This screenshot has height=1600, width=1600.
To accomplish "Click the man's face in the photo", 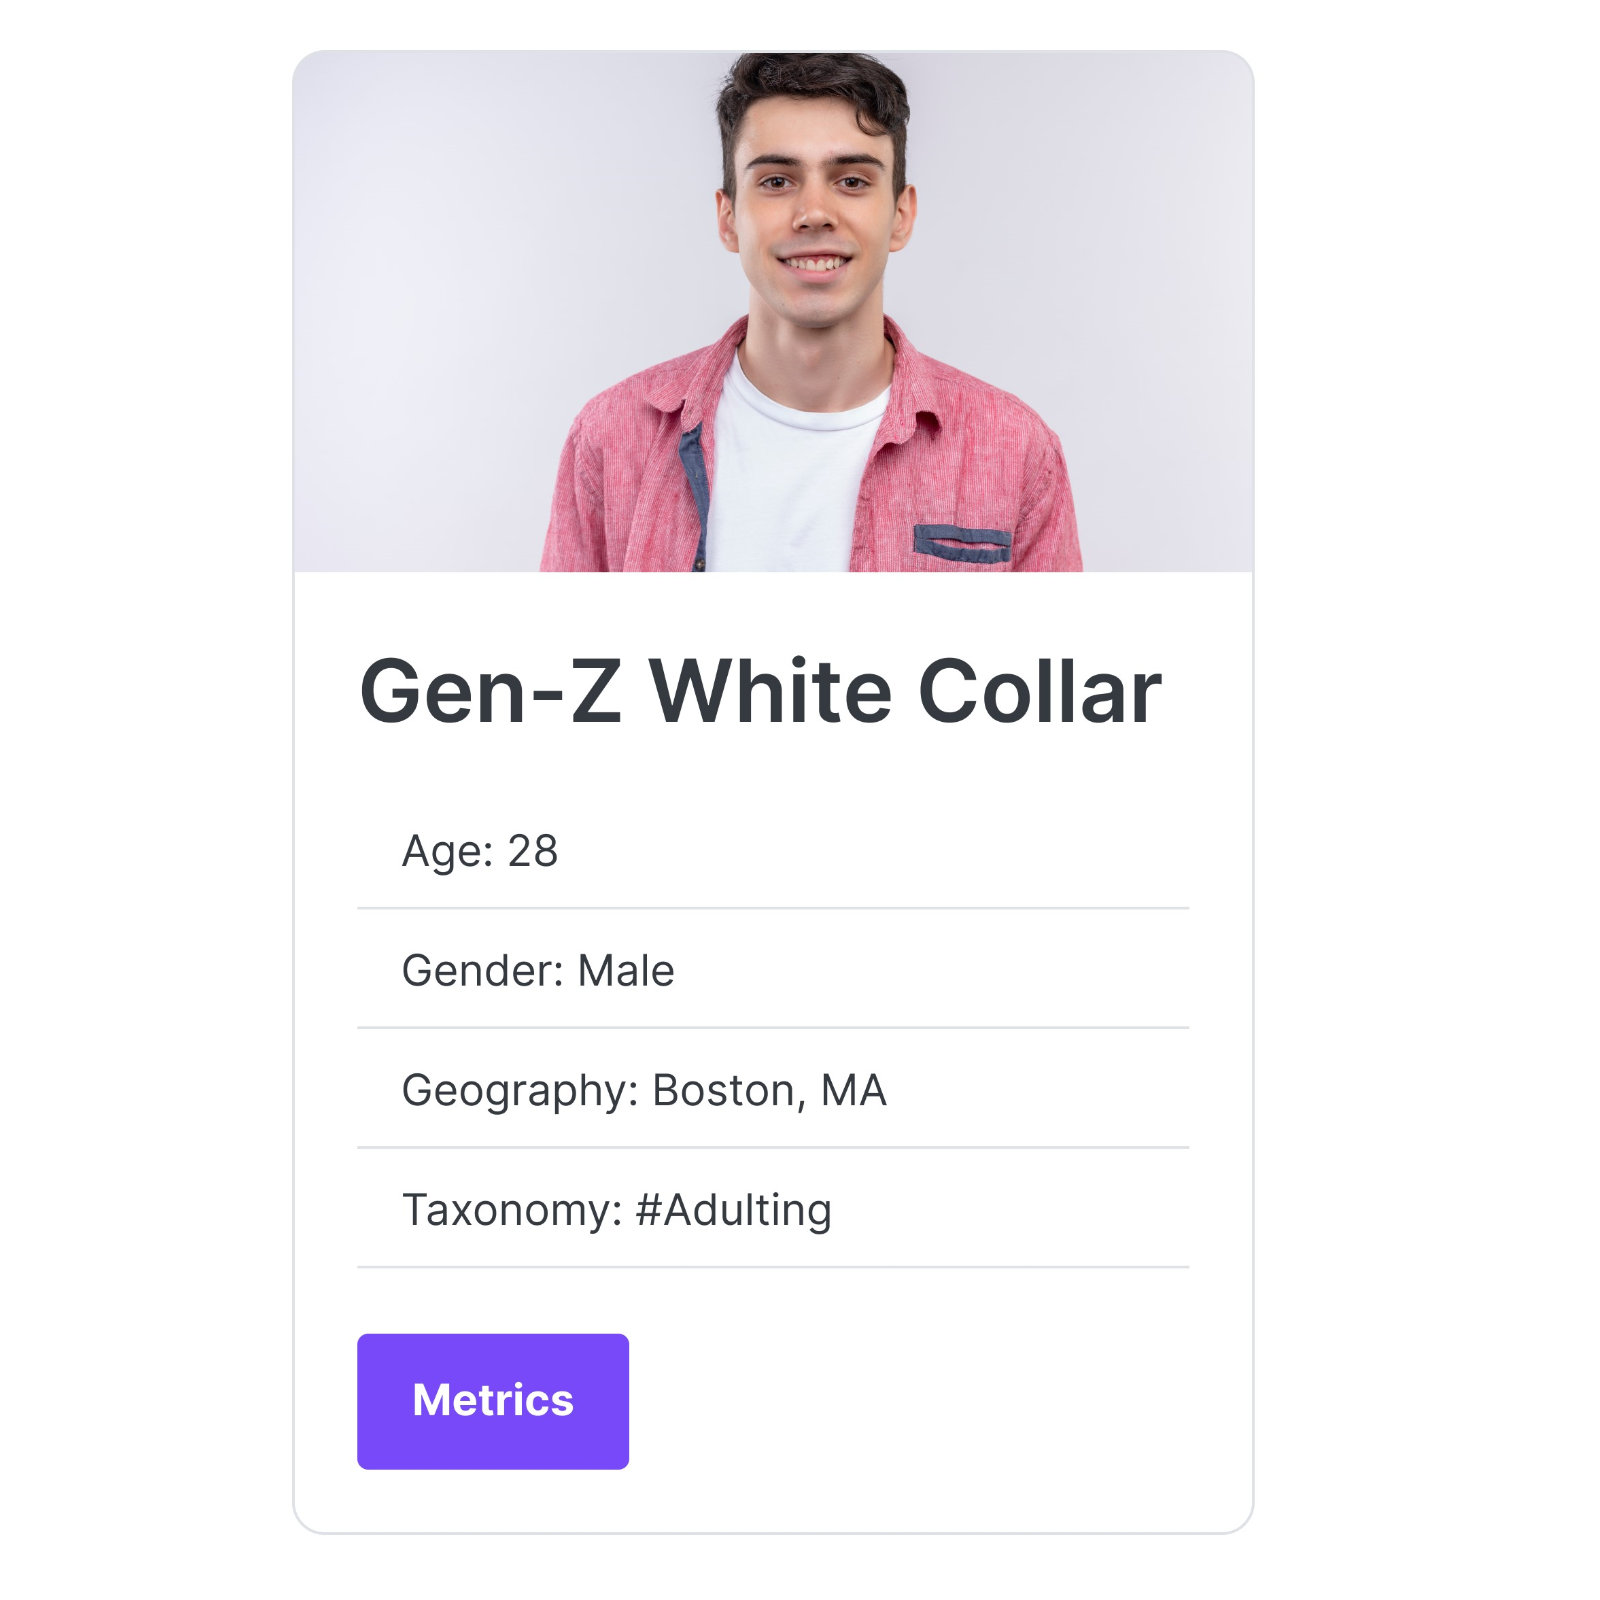I will pyautogui.click(x=815, y=215).
